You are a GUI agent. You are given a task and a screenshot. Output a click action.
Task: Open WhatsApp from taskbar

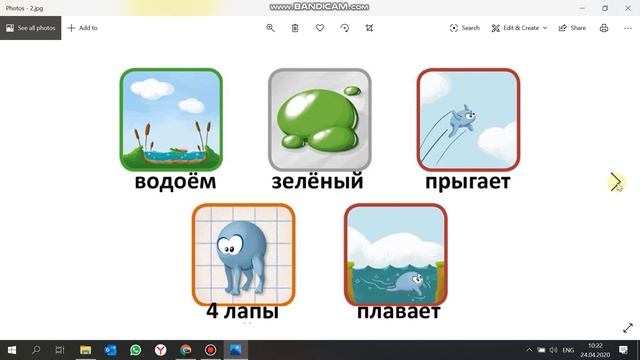pos(136,350)
